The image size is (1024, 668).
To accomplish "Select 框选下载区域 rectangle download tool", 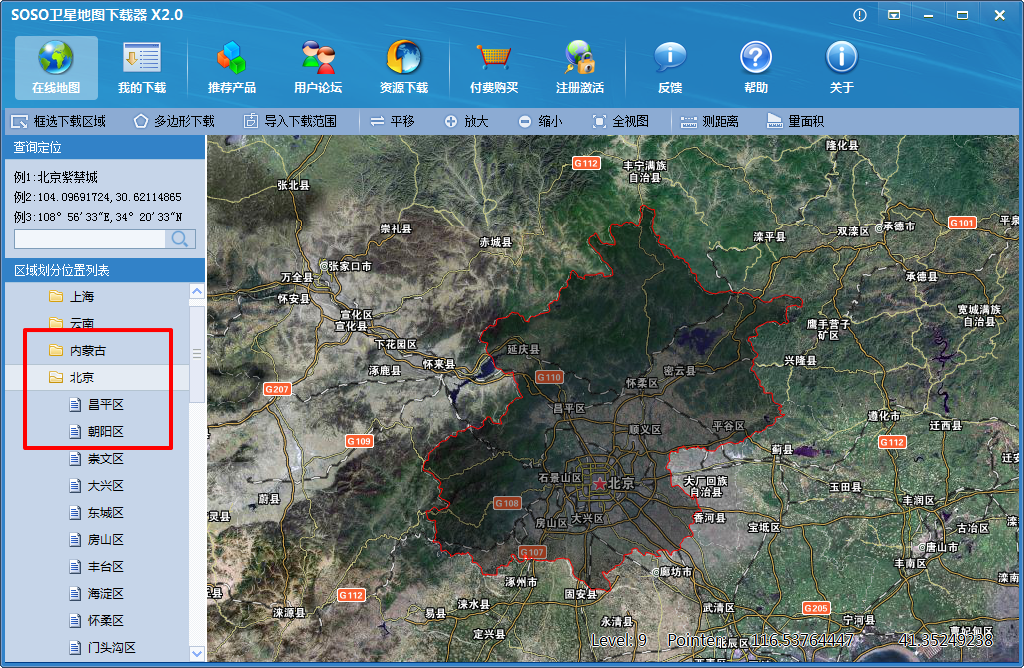I will pos(59,121).
